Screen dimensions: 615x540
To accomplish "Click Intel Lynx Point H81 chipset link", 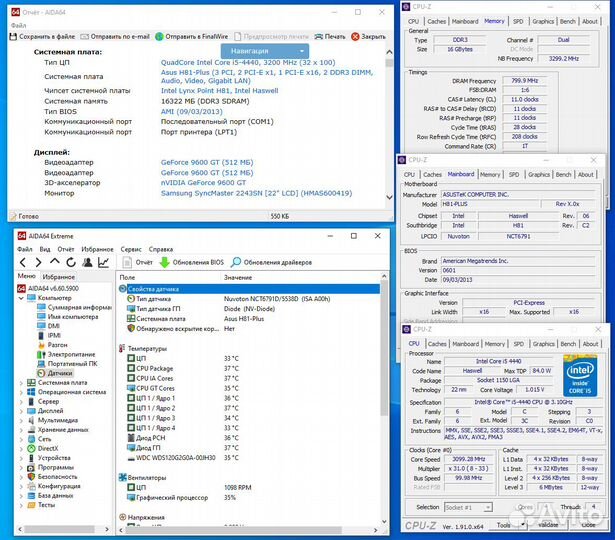I will pyautogui.click(x=219, y=91).
